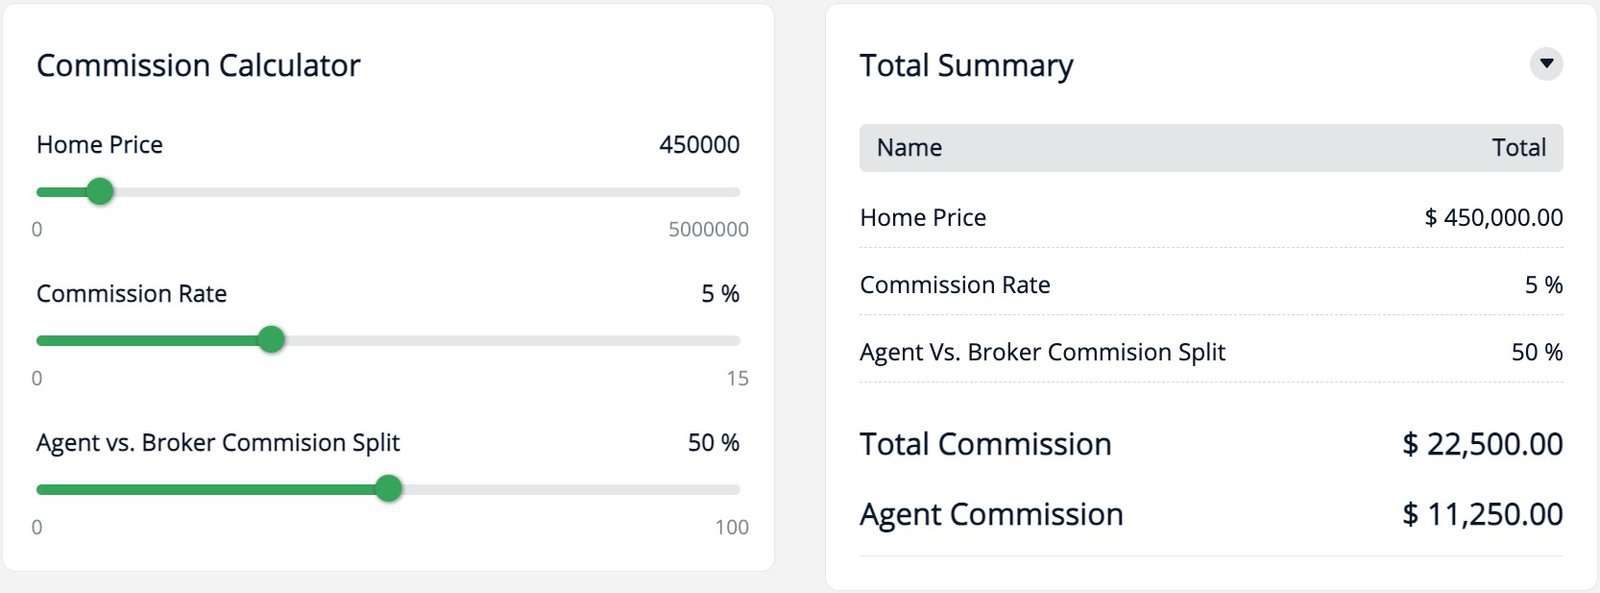
Task: Select the Agent Vs. Broker Commision Split summary label
Action: point(1042,352)
